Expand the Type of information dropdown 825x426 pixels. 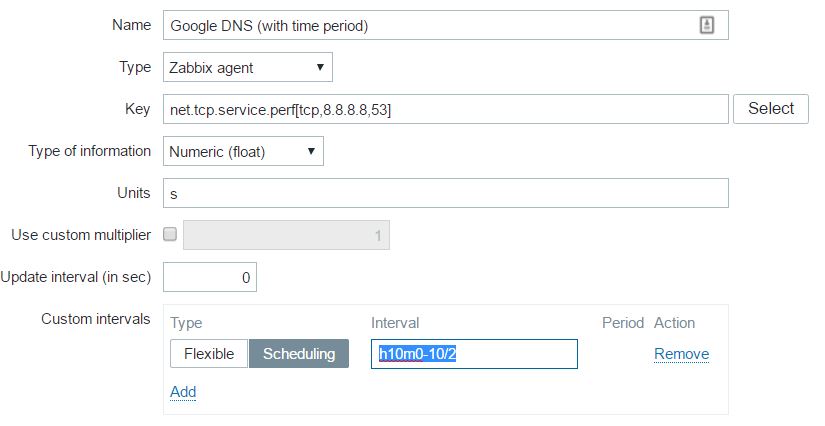(242, 152)
